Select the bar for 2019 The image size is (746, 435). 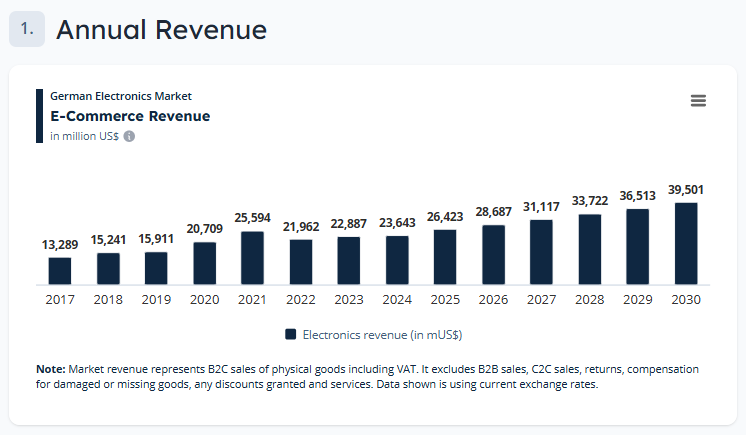[x=156, y=268]
